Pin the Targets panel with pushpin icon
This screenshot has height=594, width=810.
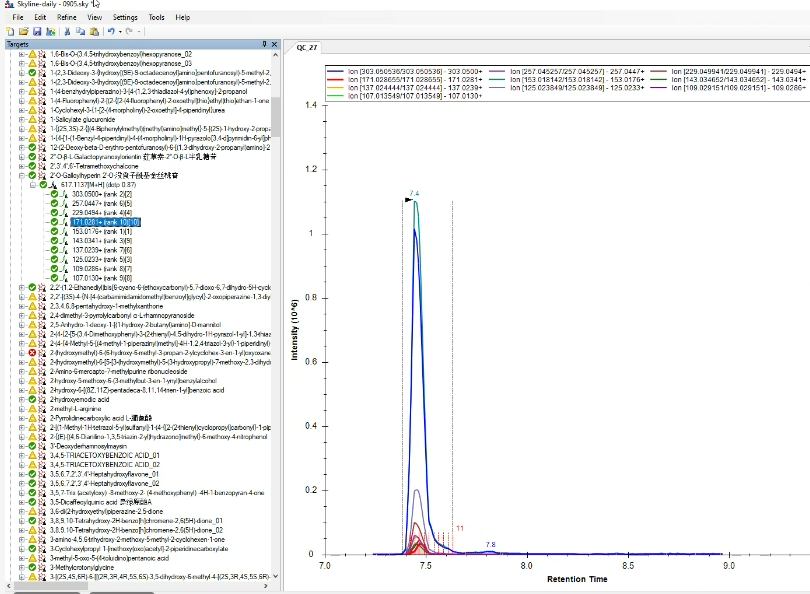pyautogui.click(x=264, y=45)
